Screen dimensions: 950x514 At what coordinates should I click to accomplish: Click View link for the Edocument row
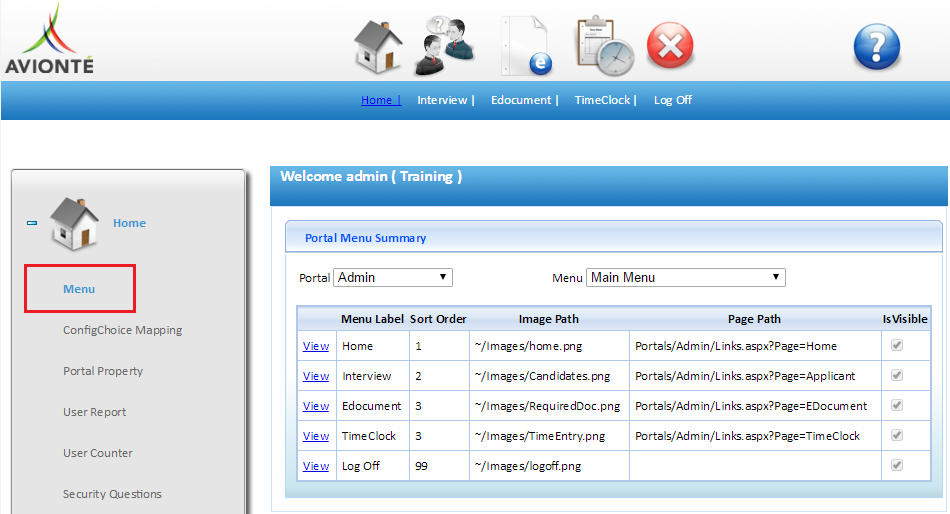[x=316, y=406]
